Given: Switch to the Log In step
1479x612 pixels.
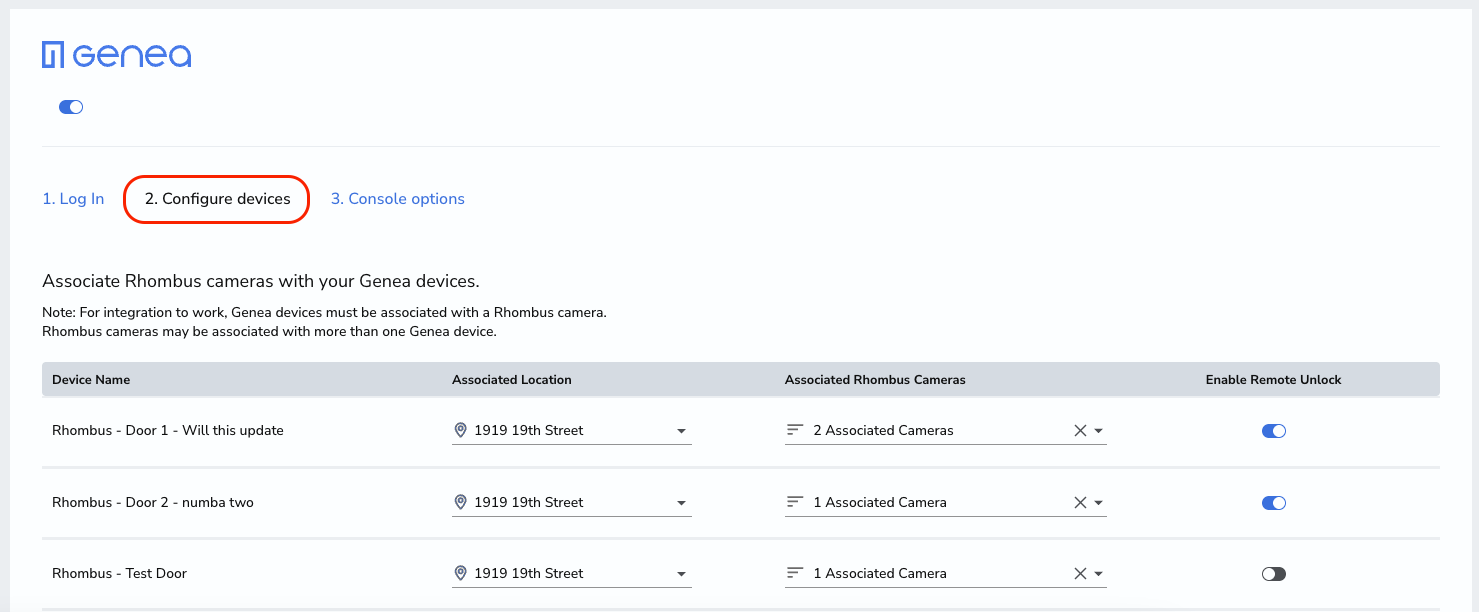Looking at the screenshot, I should tap(73, 198).
